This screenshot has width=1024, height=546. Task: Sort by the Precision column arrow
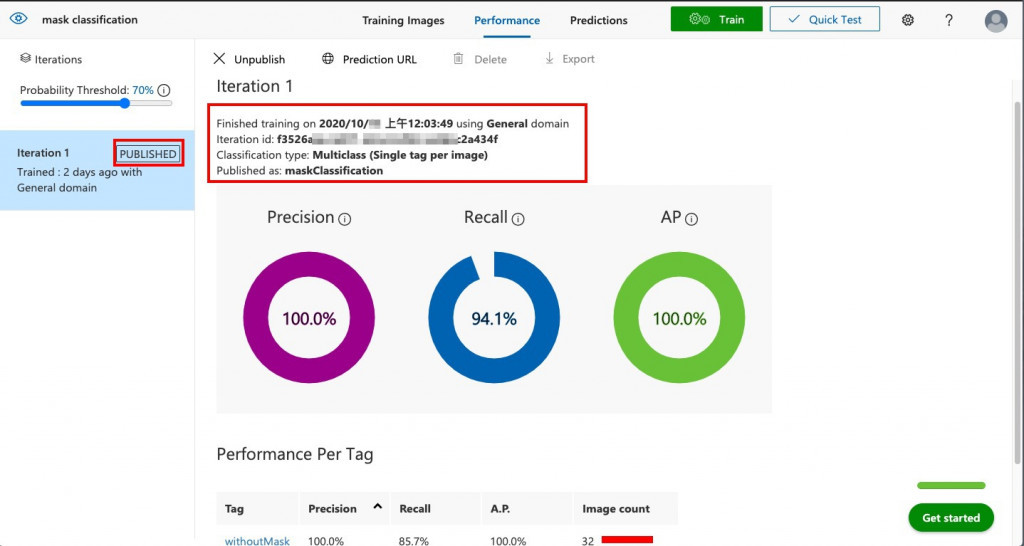(377, 506)
